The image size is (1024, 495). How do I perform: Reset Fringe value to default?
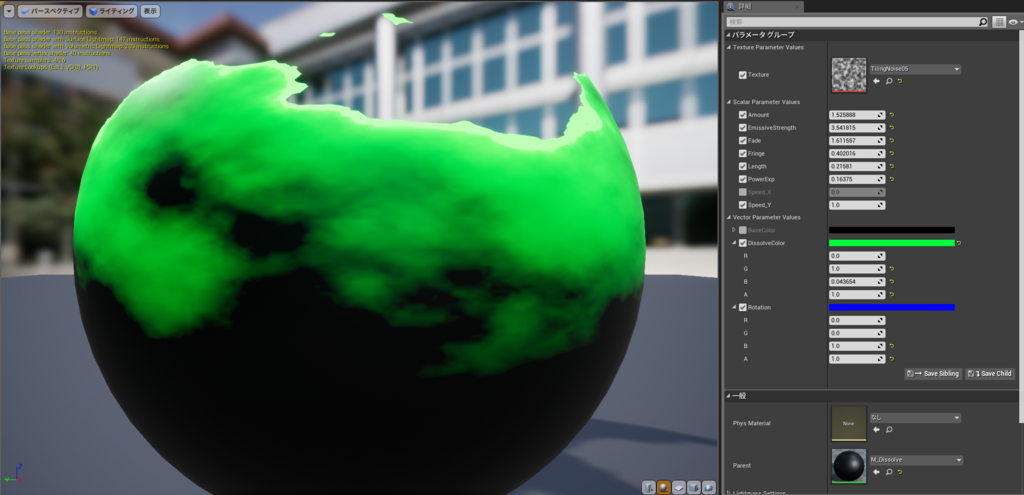891,153
